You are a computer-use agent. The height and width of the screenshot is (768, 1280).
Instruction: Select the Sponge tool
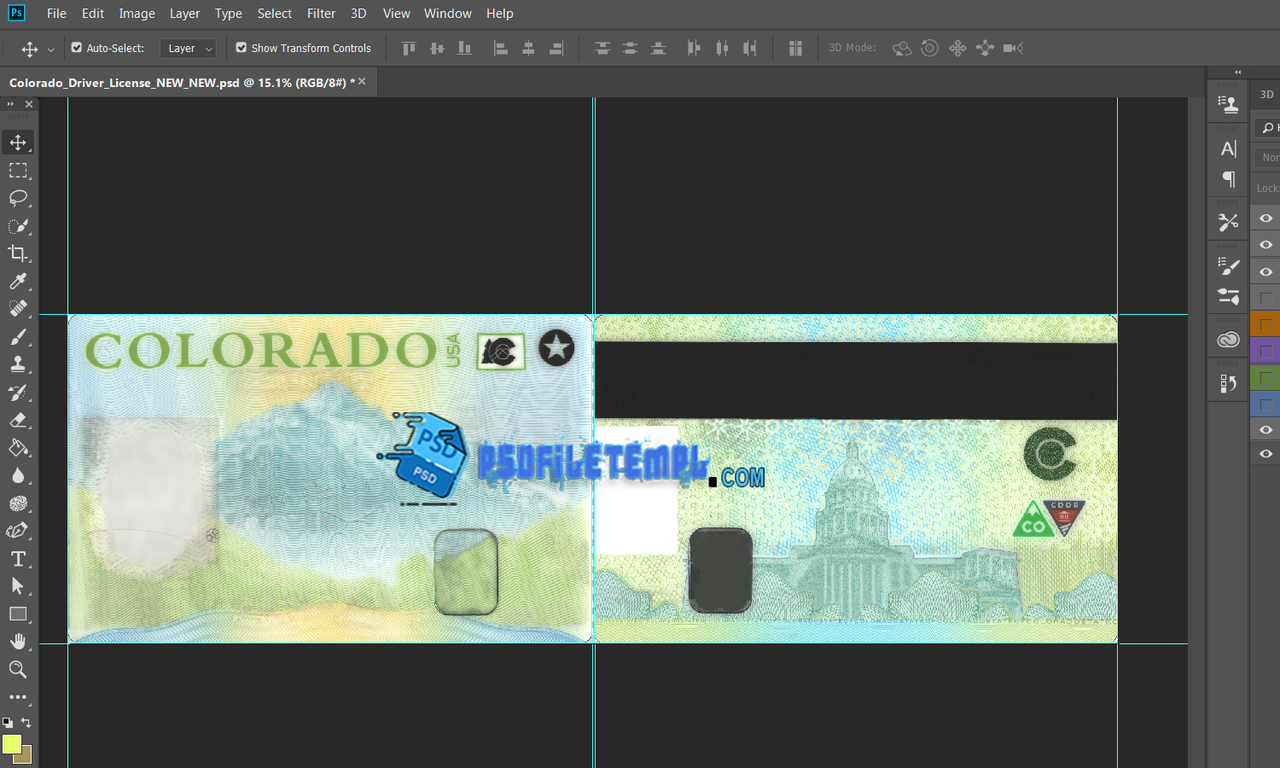click(x=18, y=503)
